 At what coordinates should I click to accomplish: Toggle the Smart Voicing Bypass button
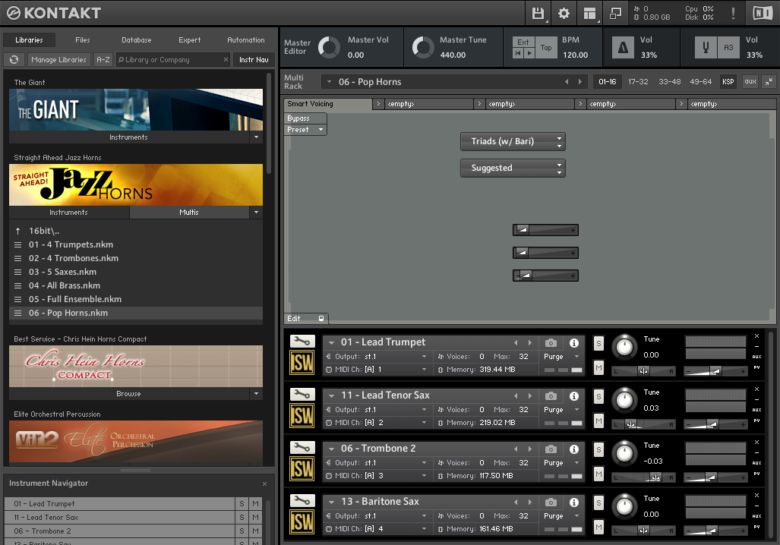click(x=305, y=118)
